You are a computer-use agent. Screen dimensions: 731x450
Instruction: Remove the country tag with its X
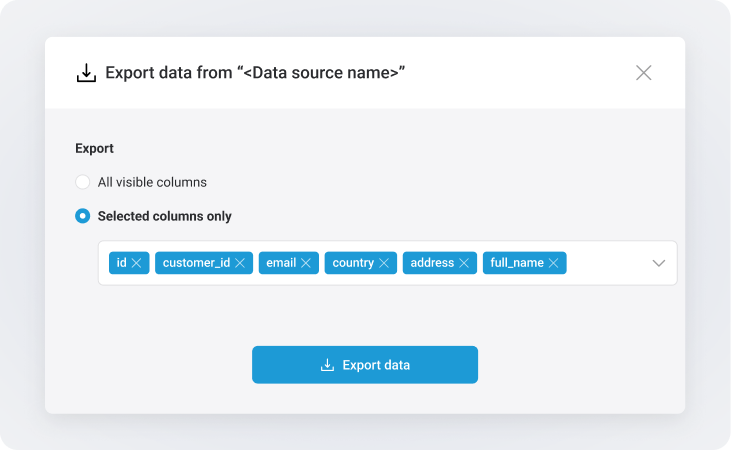tap(384, 263)
